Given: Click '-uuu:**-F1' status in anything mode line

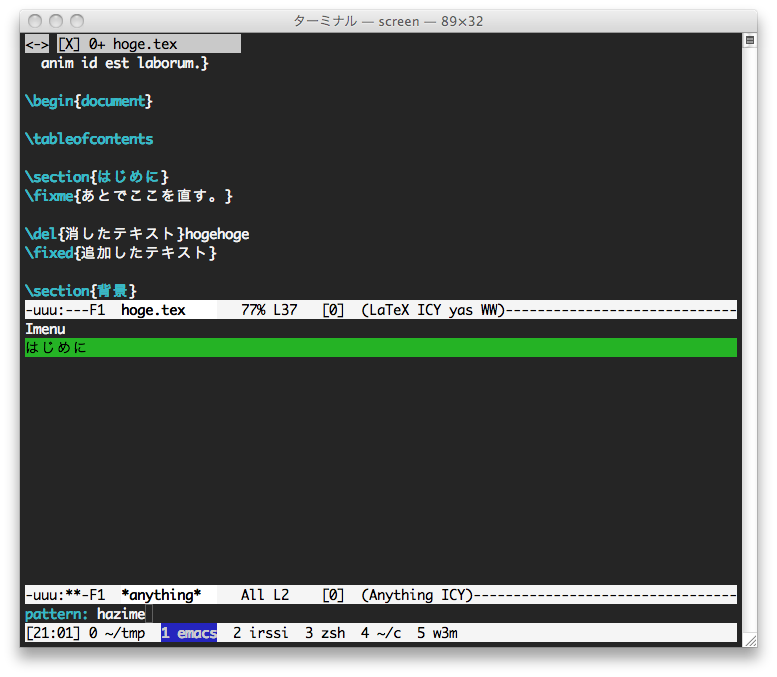Looking at the screenshot, I should coord(65,595).
